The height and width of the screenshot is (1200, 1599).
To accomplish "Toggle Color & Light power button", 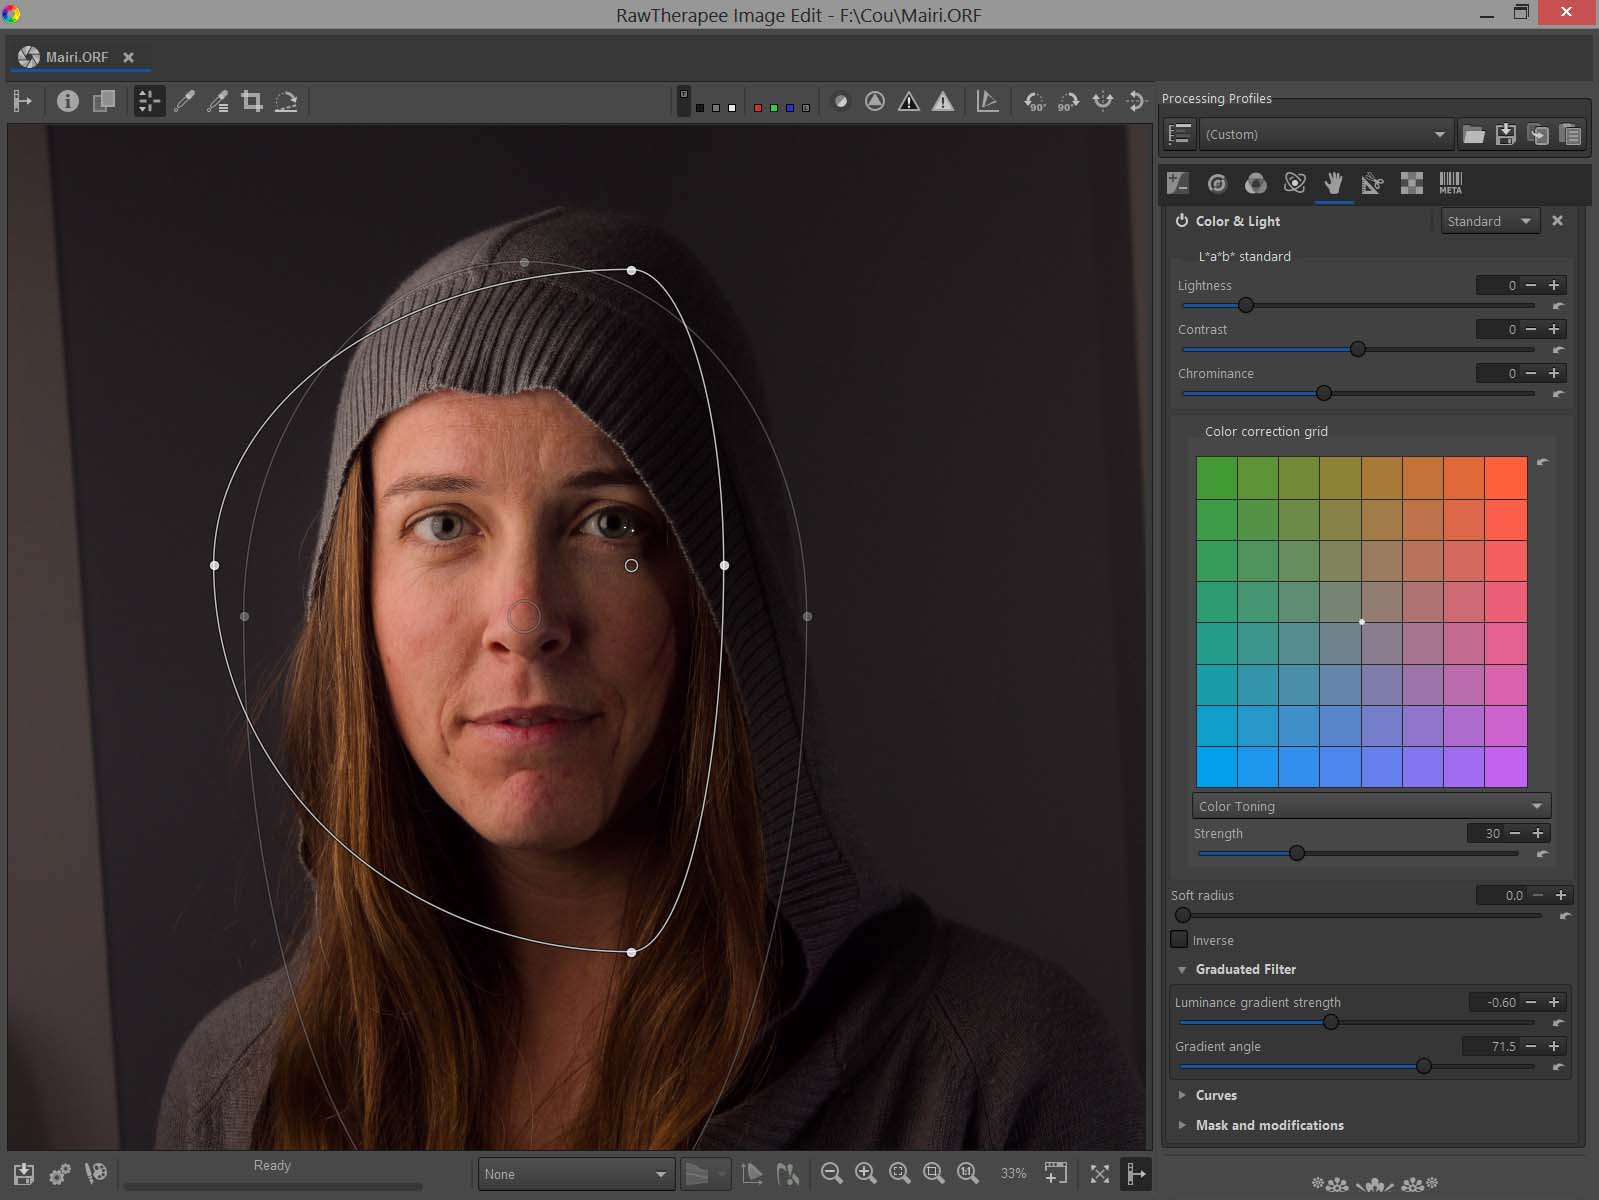I will pyautogui.click(x=1182, y=221).
